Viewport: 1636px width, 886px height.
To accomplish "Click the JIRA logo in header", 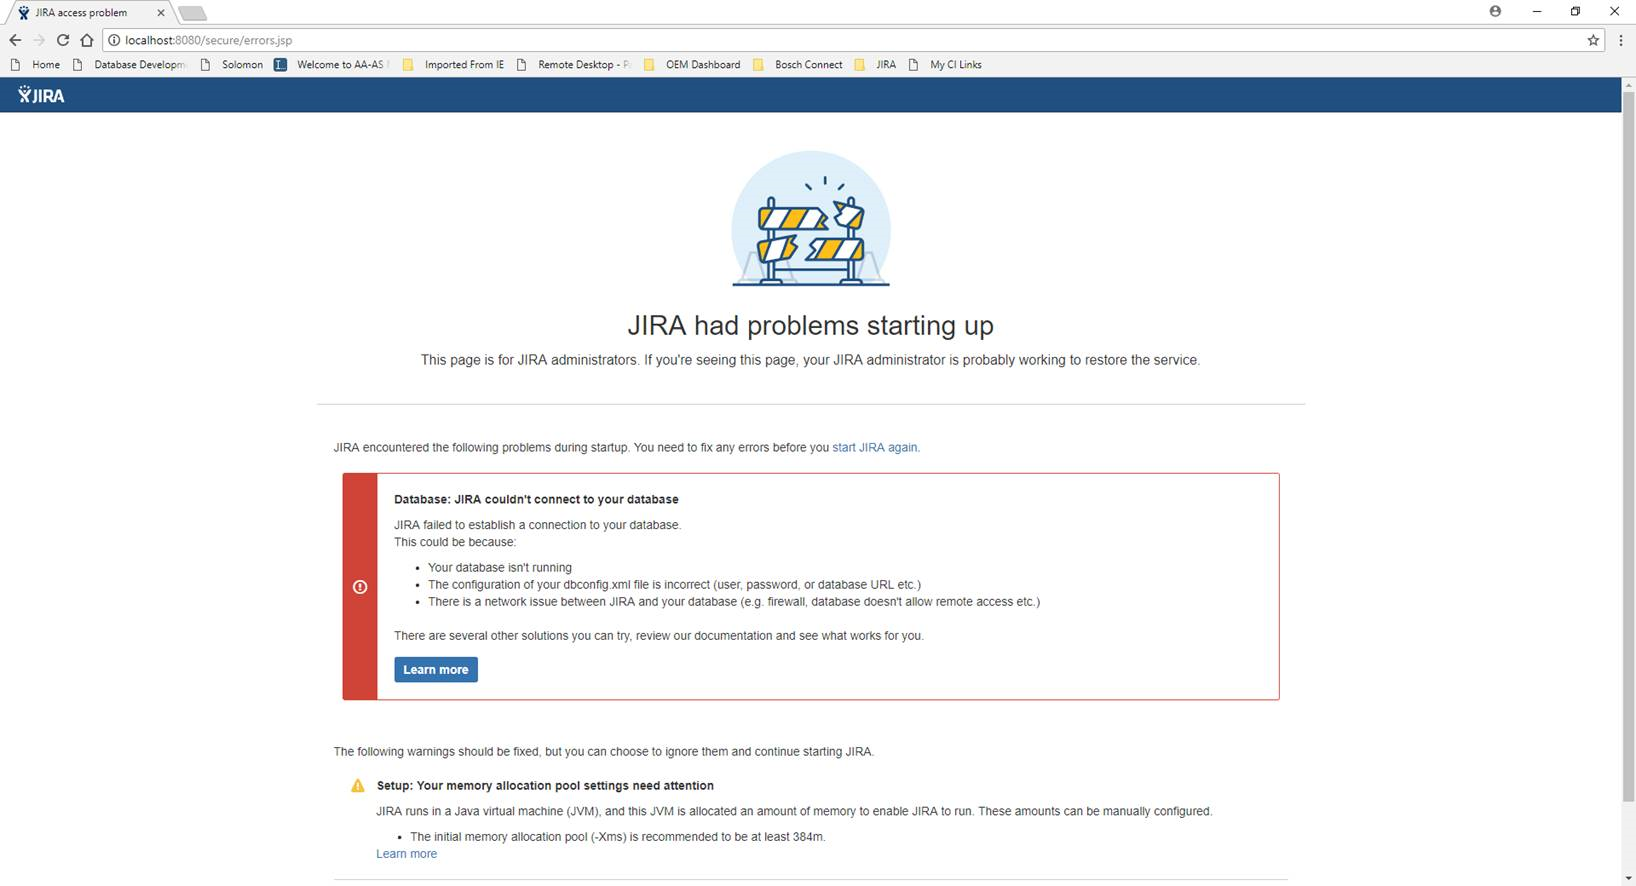I will pyautogui.click(x=41, y=95).
